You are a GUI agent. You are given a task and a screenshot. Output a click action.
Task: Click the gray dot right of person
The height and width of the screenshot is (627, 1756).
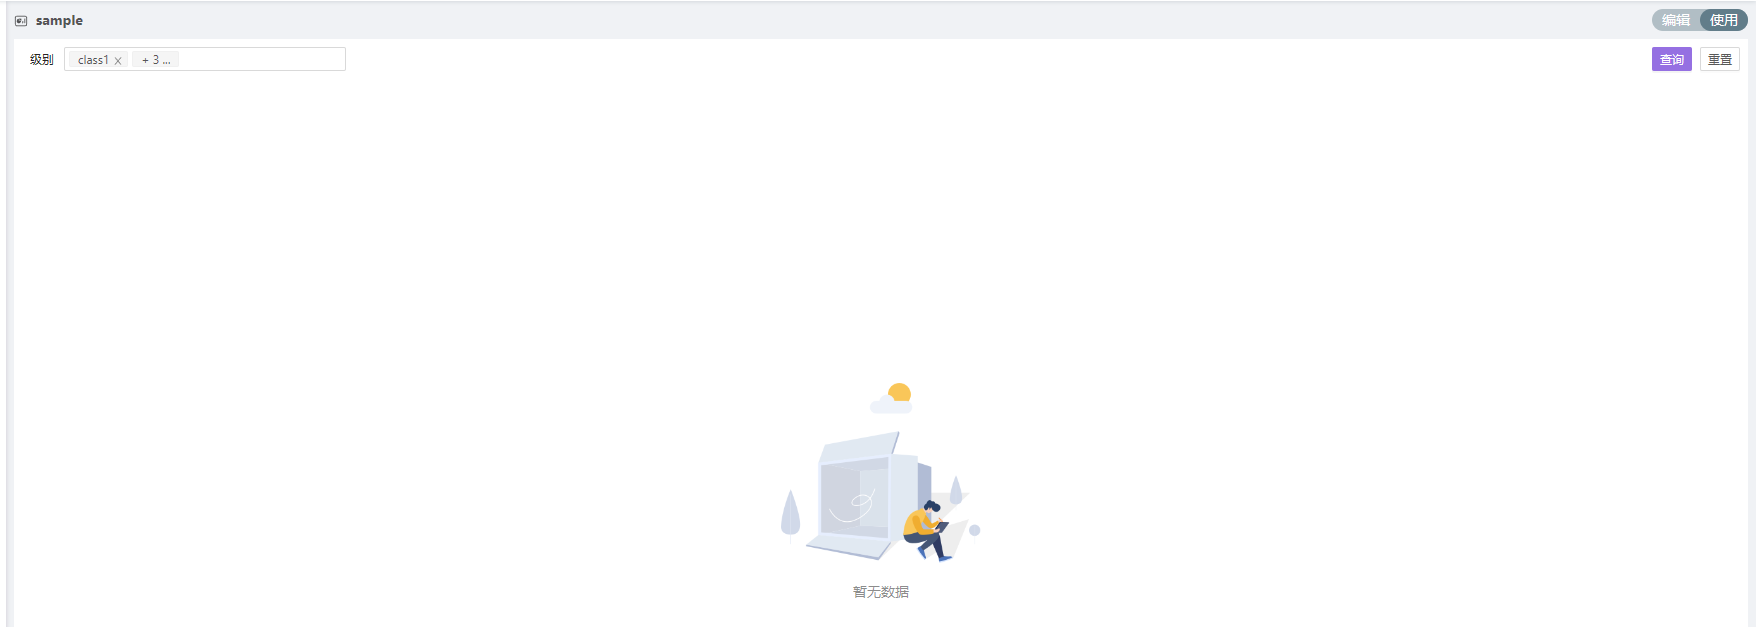tap(975, 530)
